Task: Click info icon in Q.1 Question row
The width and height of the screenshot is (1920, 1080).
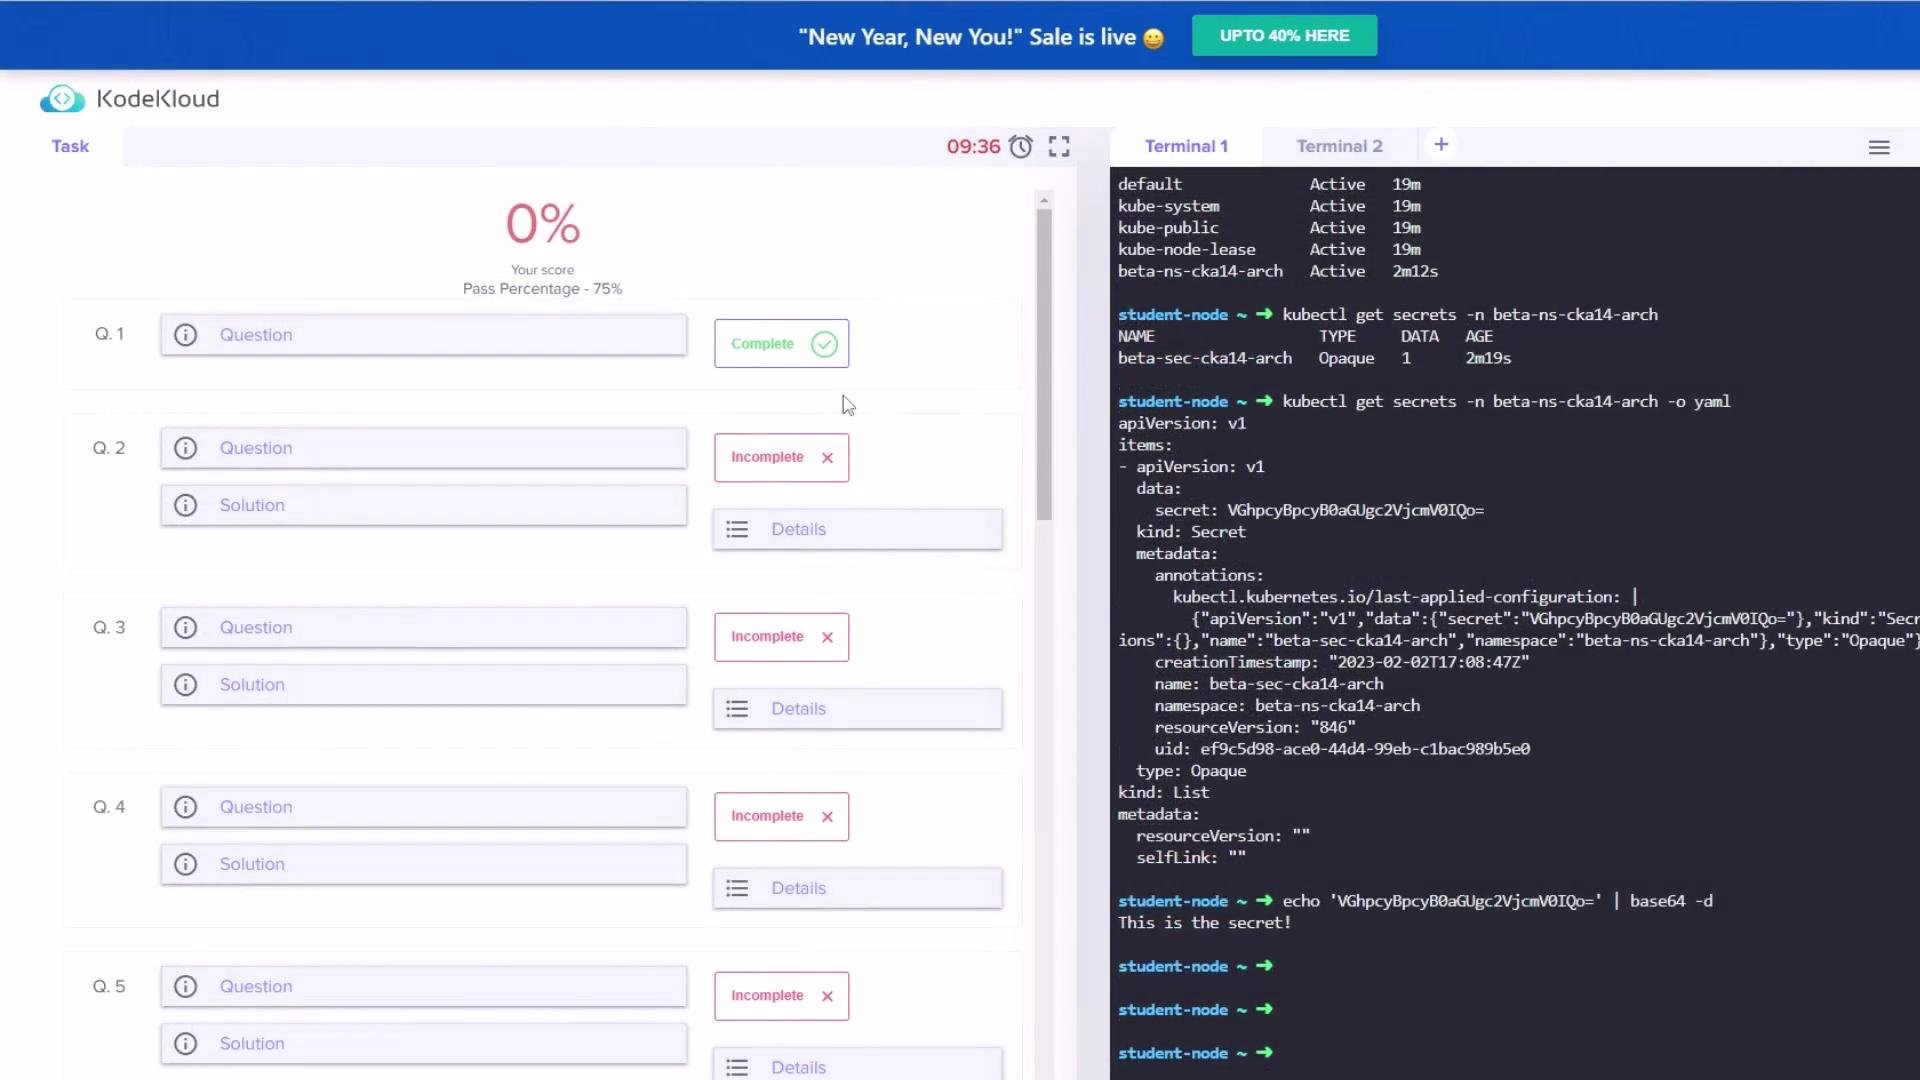Action: 186,335
